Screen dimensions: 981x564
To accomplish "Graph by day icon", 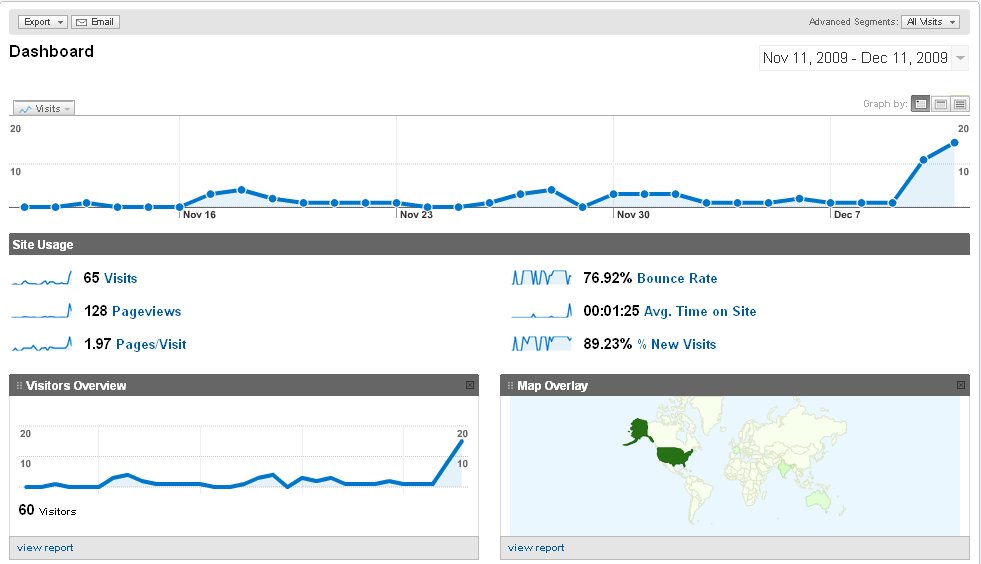I will (x=920, y=104).
